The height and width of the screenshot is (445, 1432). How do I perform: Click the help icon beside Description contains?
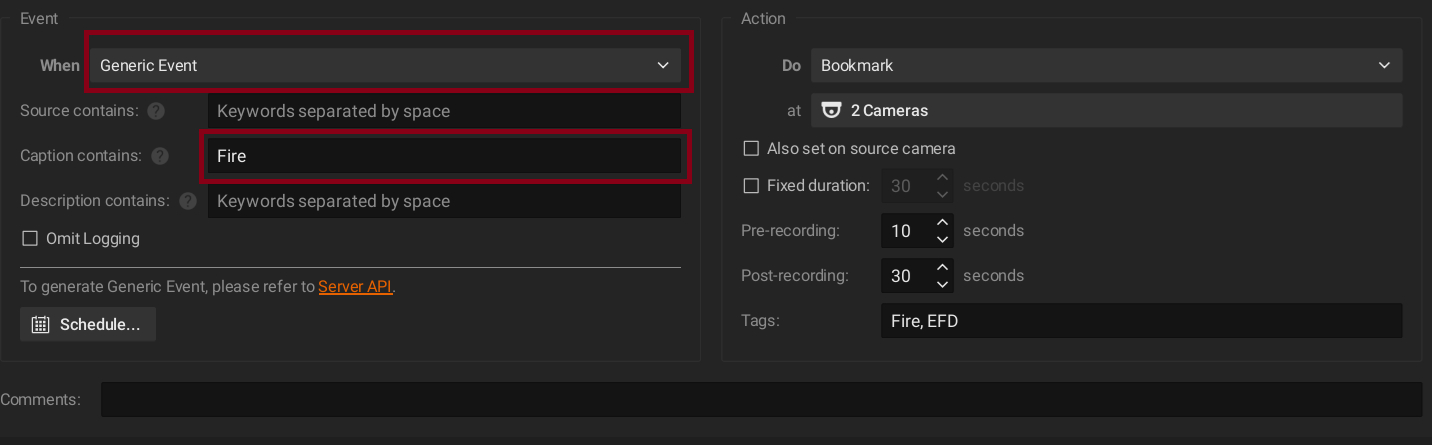(188, 201)
